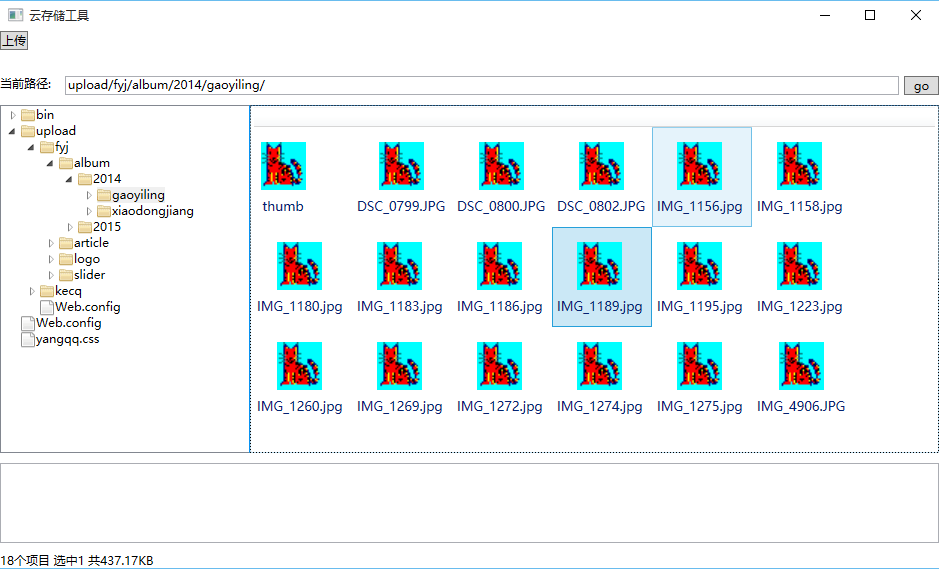Expand the bin folder arrow
939x569 pixels.
click(13, 115)
